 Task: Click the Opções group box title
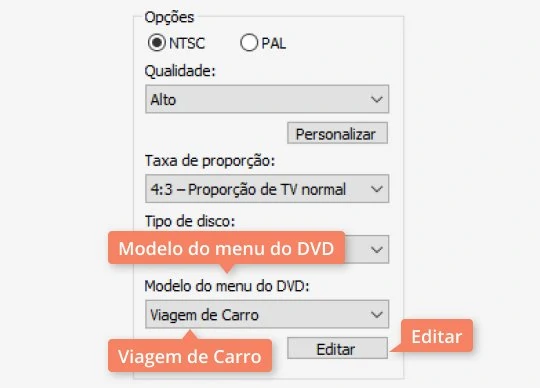(169, 17)
